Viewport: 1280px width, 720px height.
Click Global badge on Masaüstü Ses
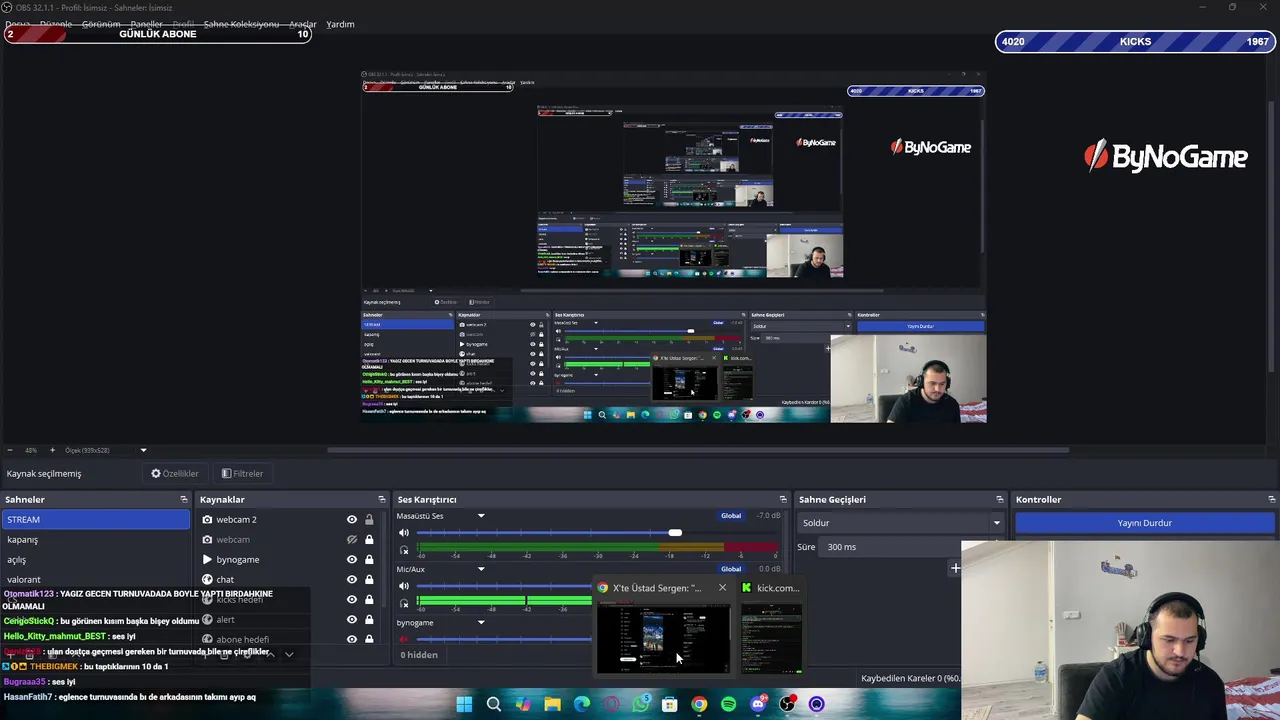(731, 516)
